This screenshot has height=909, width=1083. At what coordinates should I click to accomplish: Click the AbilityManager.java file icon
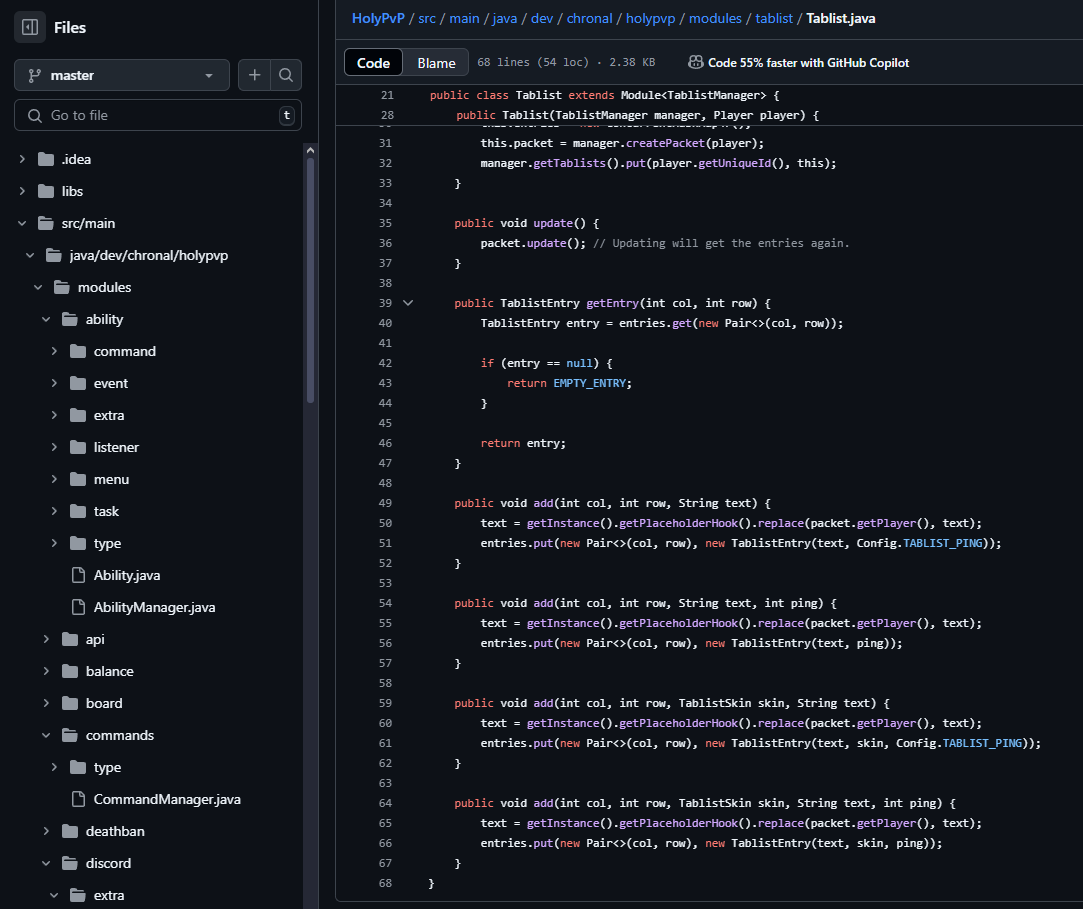point(78,607)
